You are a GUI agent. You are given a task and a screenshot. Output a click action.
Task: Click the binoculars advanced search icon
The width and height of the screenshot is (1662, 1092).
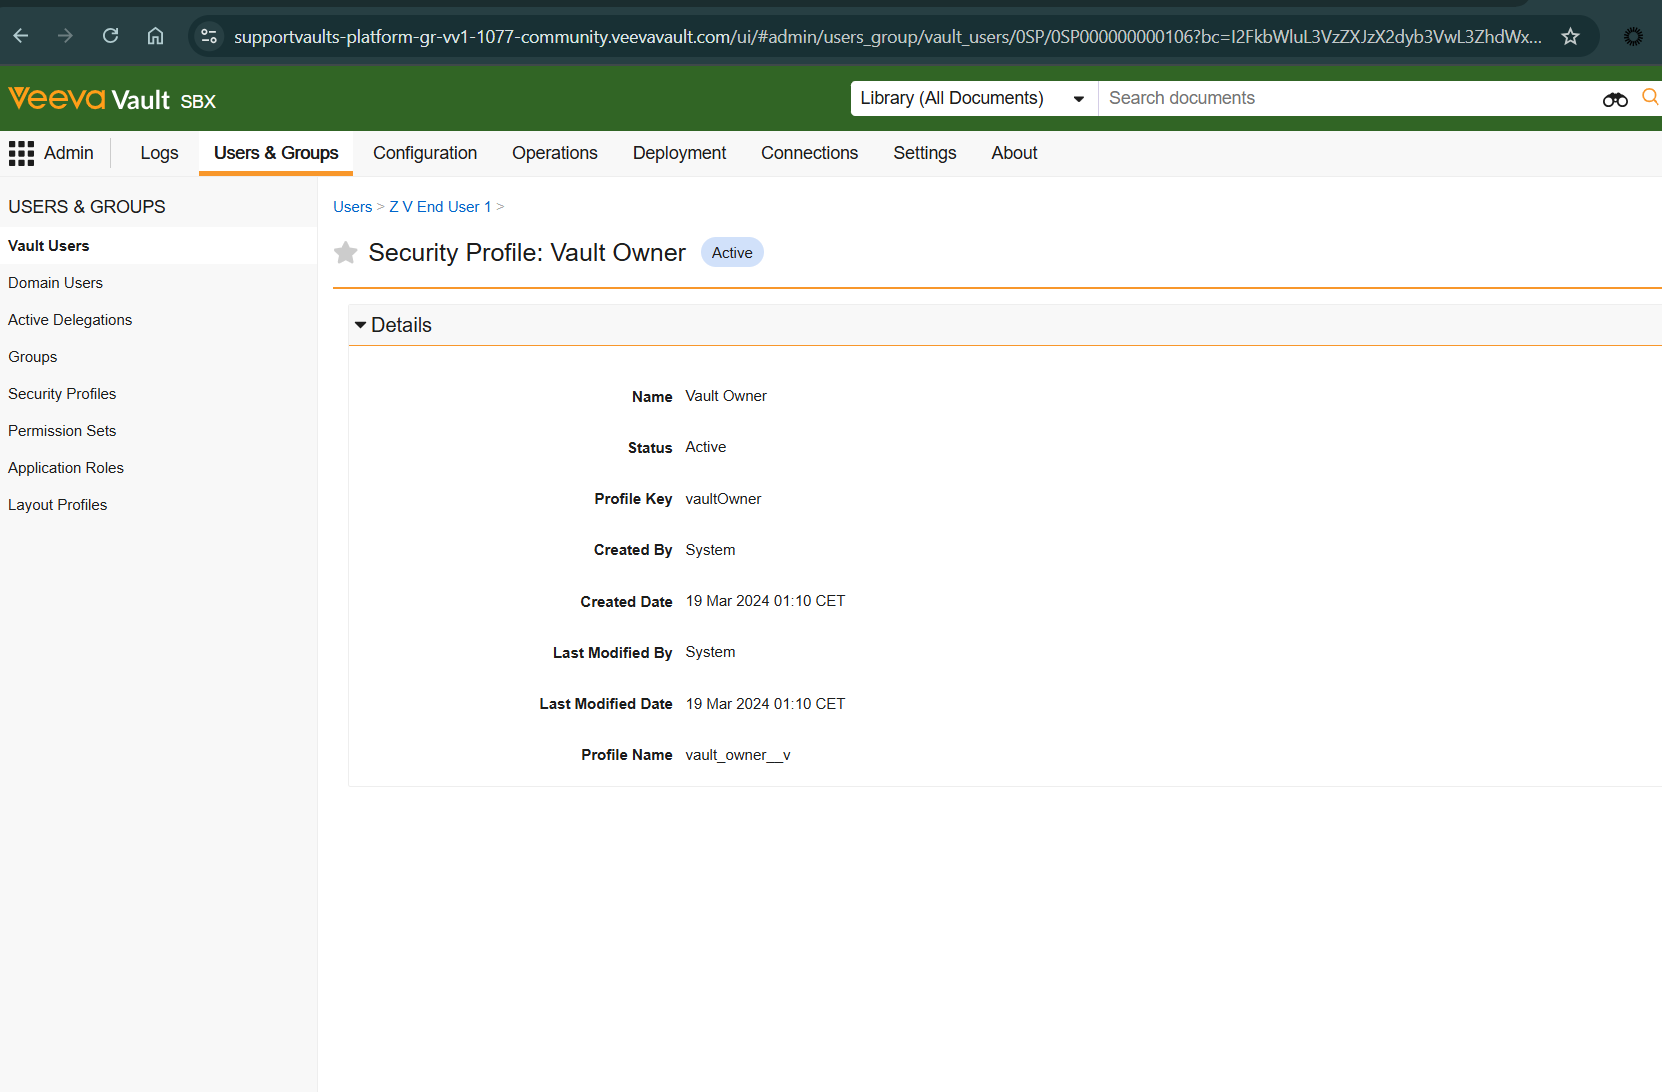(x=1614, y=99)
